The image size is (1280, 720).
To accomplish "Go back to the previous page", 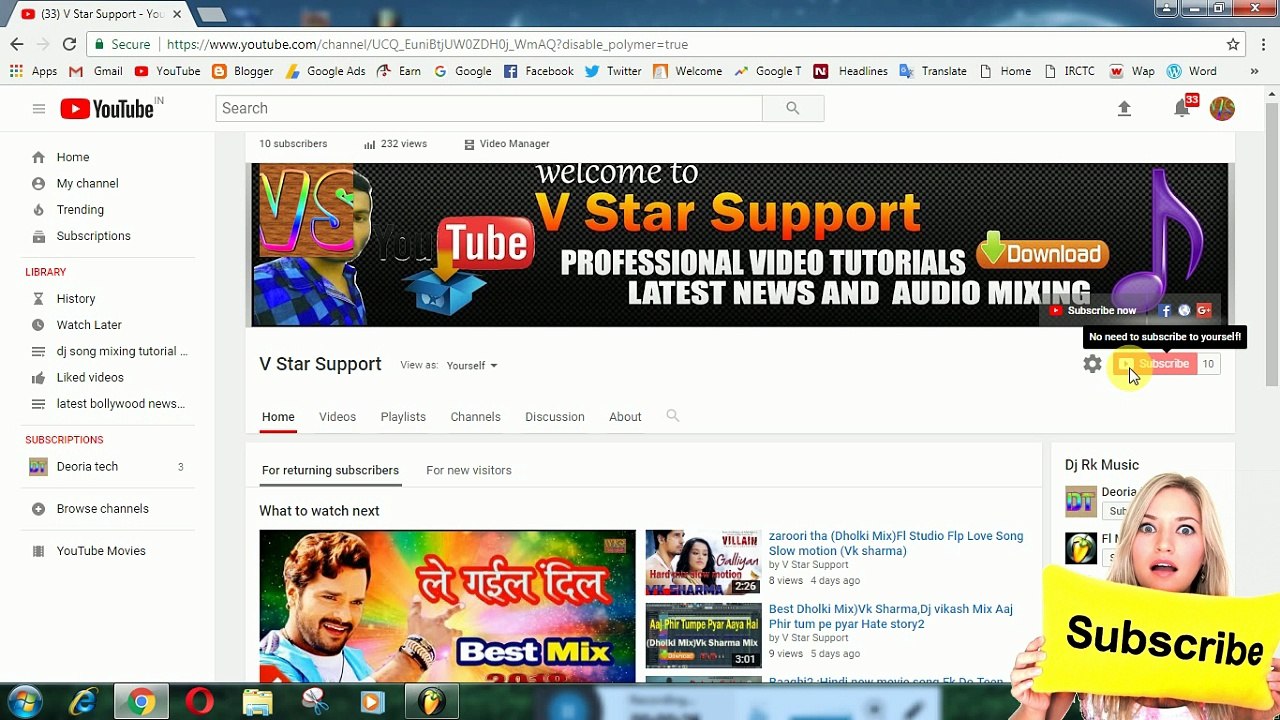I will click(x=17, y=44).
